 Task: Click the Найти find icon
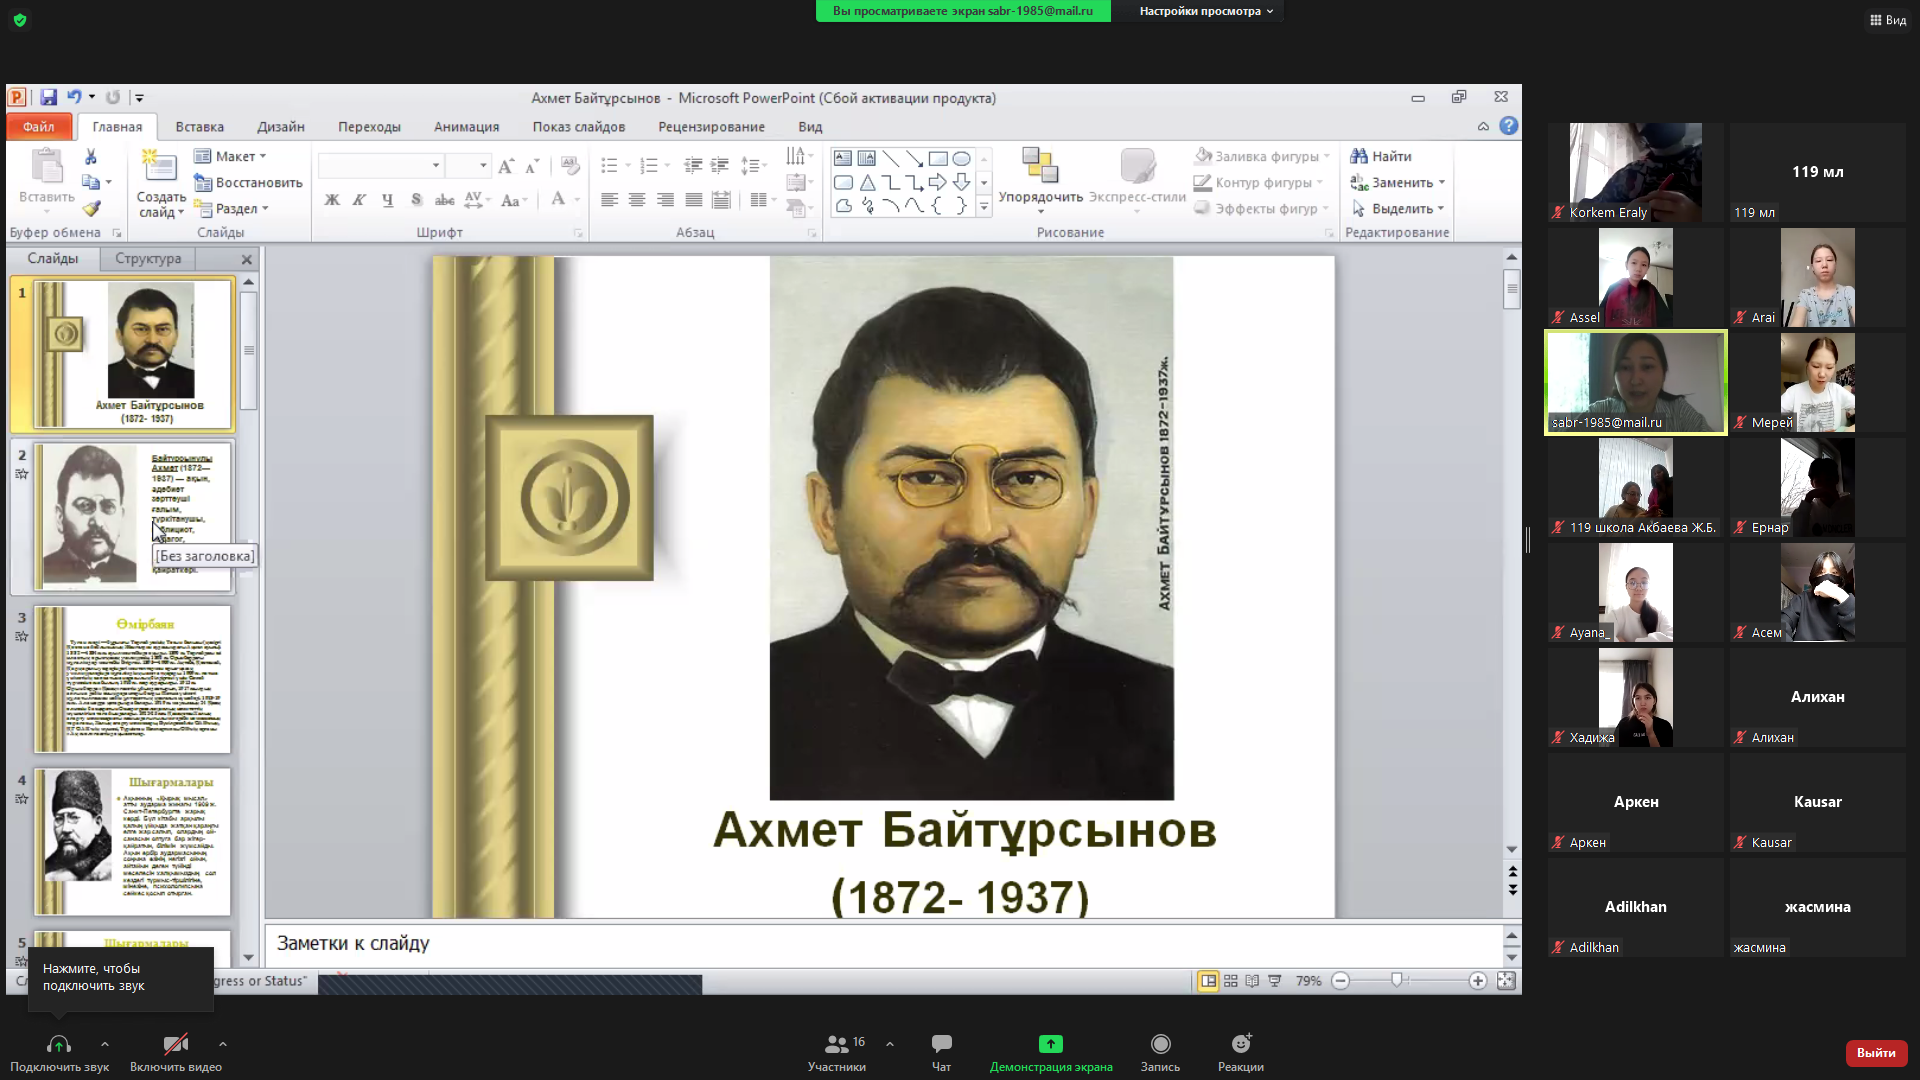(x=1381, y=156)
